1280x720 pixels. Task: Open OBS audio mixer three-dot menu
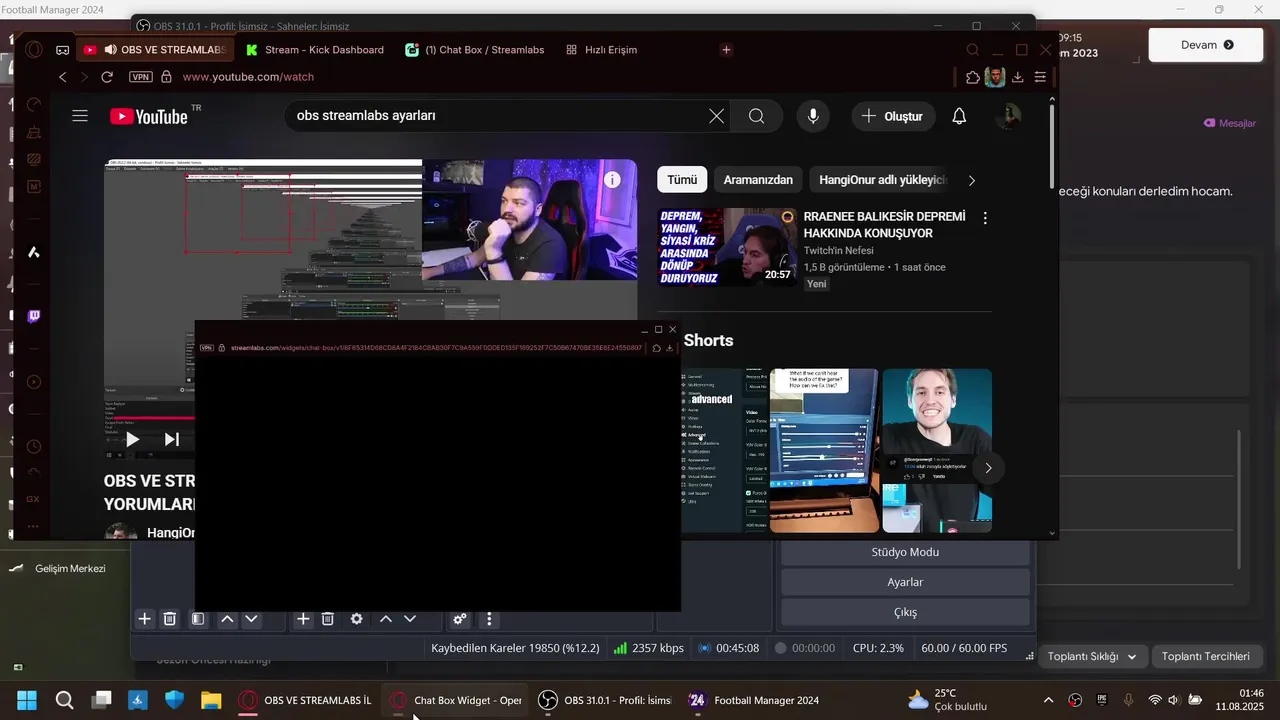click(x=489, y=619)
